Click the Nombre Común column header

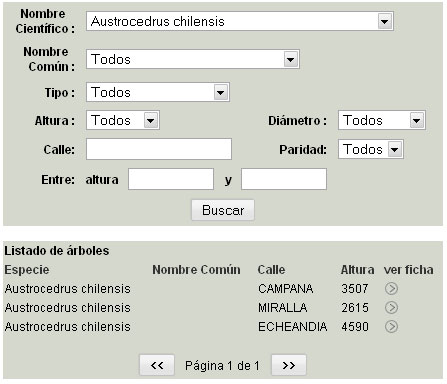[x=196, y=269]
